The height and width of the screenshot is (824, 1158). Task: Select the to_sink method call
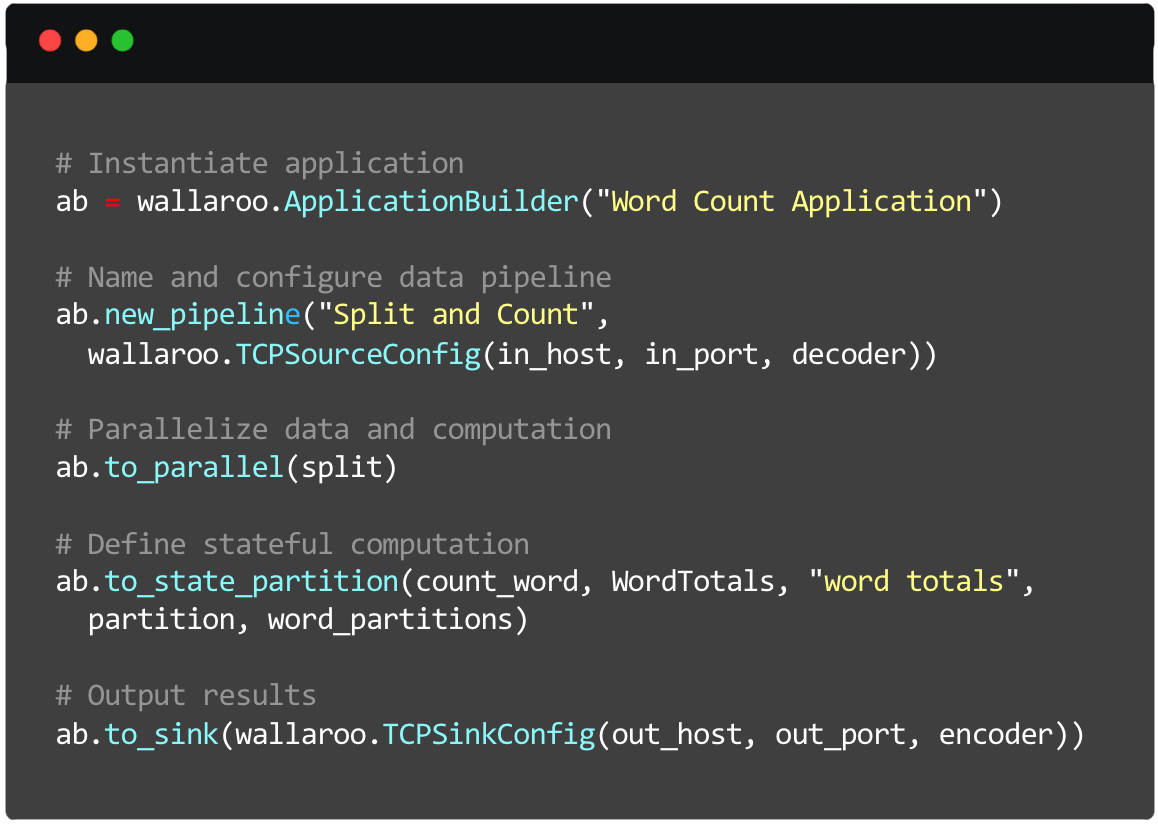(x=162, y=735)
